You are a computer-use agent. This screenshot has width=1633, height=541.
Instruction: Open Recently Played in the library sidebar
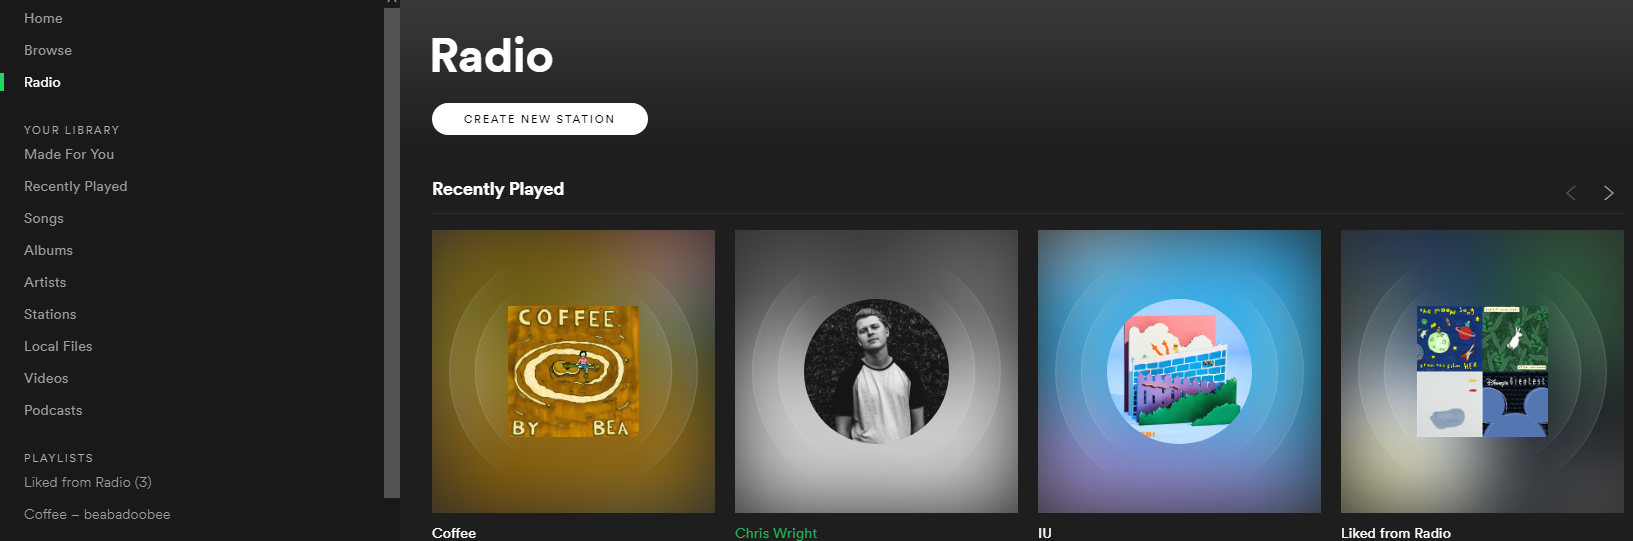[76, 186]
